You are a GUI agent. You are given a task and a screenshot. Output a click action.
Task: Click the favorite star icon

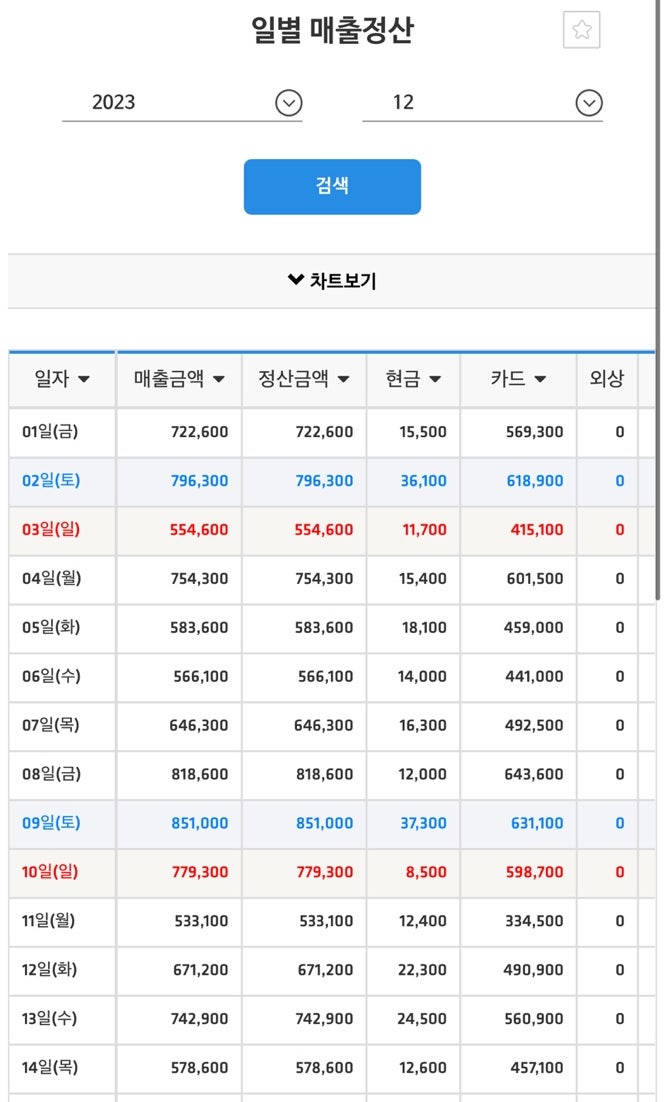pos(581,31)
